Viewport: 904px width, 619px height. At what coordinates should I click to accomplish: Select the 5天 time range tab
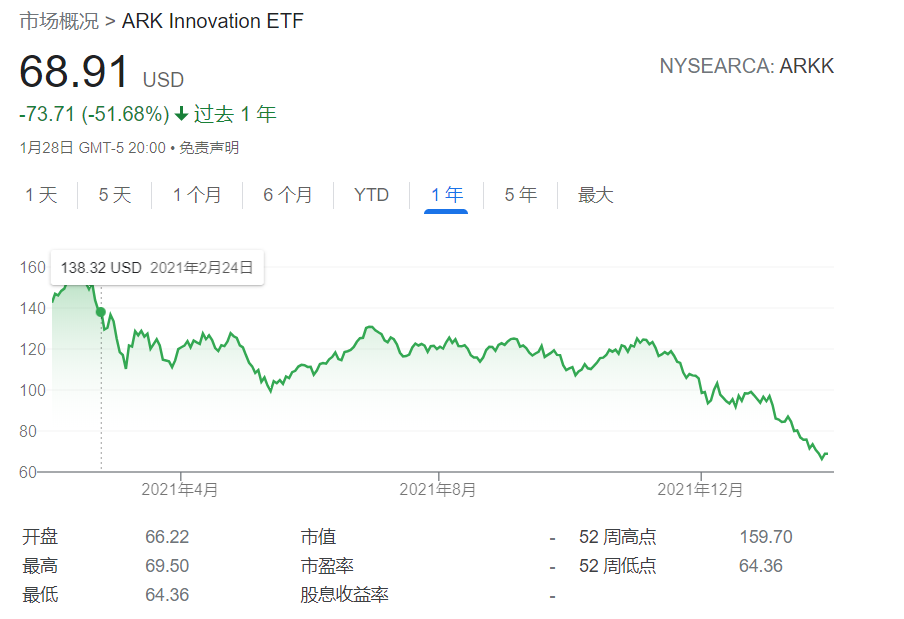point(113,195)
